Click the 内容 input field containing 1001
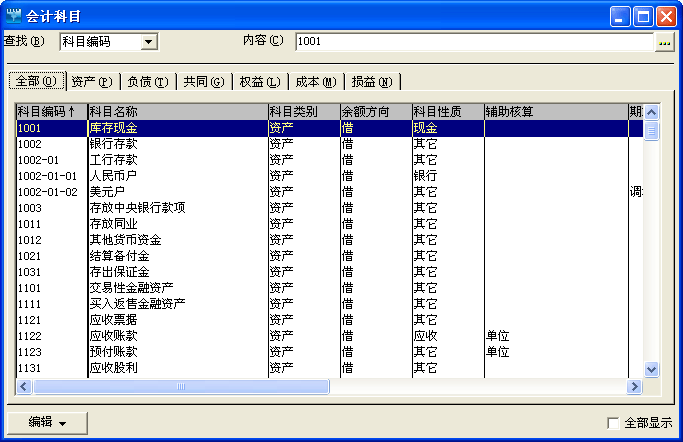The width and height of the screenshot is (683, 442). click(473, 42)
